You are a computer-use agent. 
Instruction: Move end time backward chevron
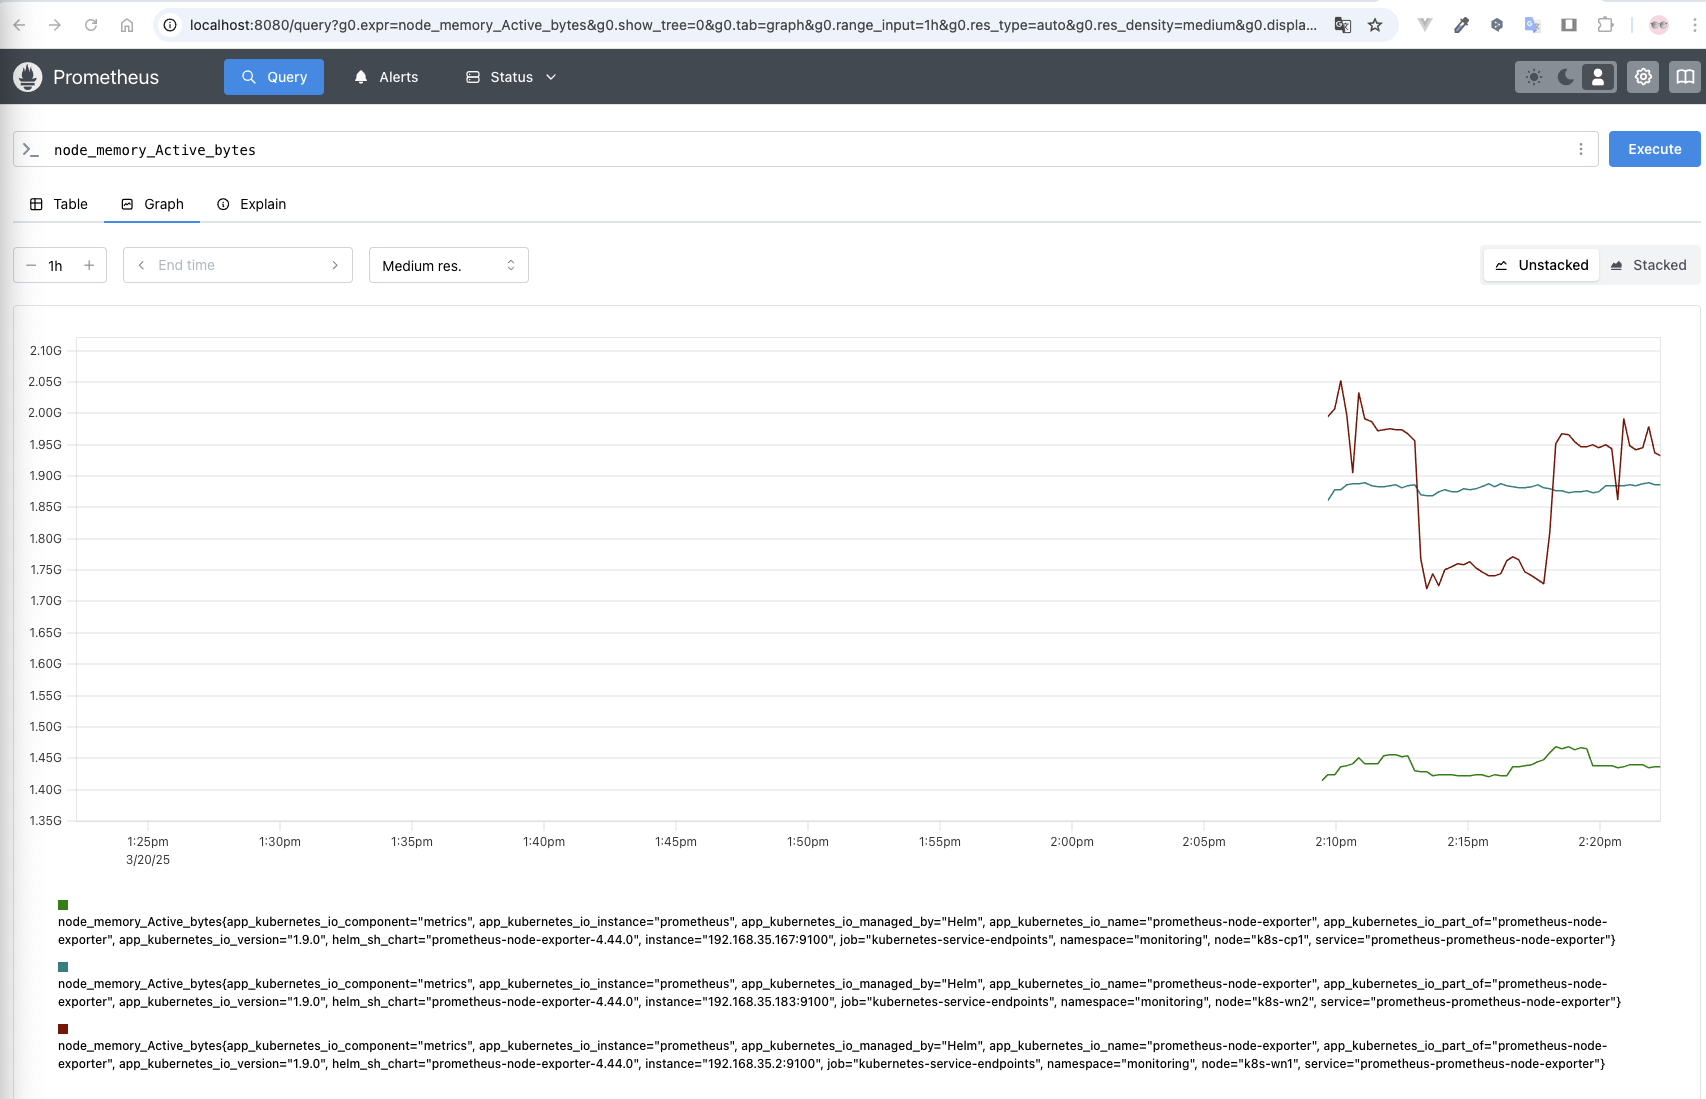click(x=141, y=265)
